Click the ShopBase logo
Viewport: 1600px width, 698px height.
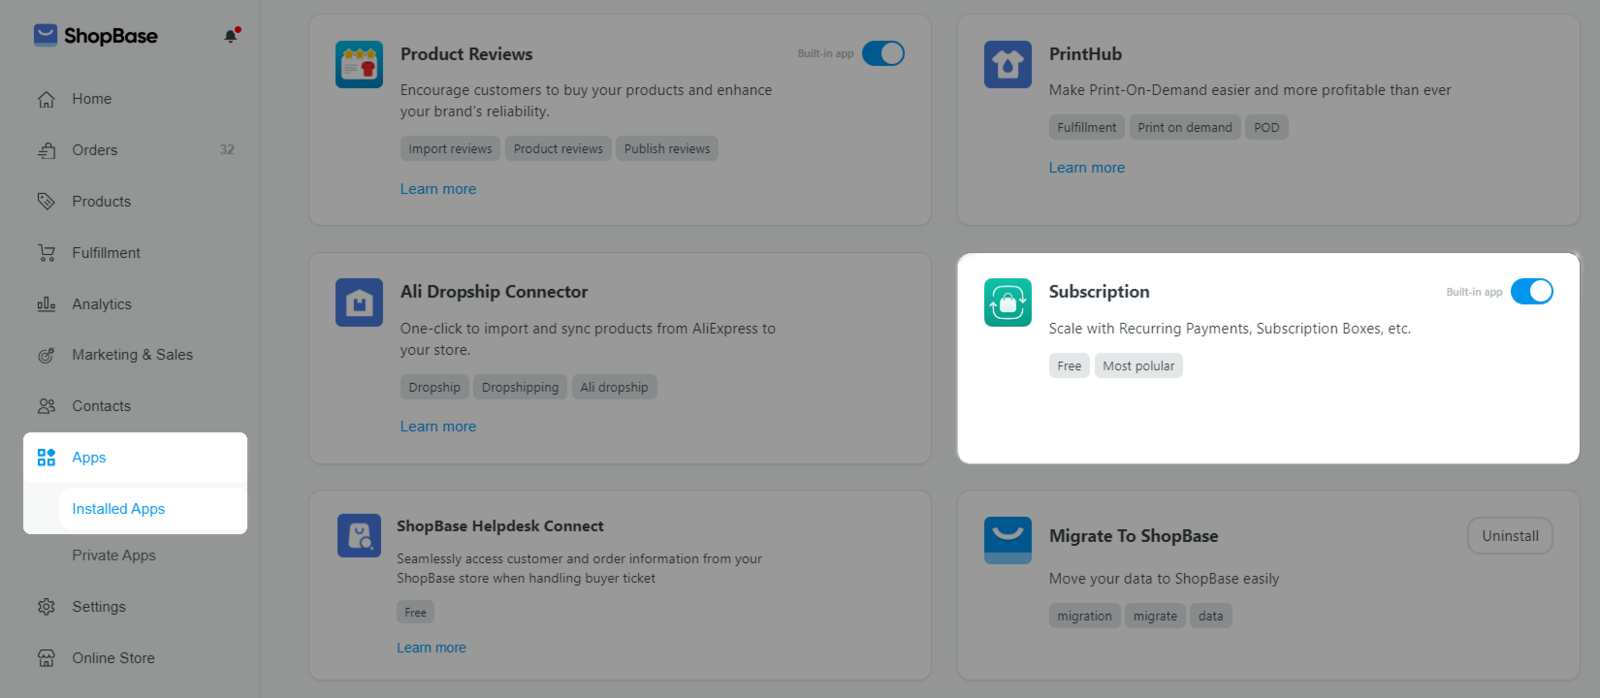click(96, 36)
